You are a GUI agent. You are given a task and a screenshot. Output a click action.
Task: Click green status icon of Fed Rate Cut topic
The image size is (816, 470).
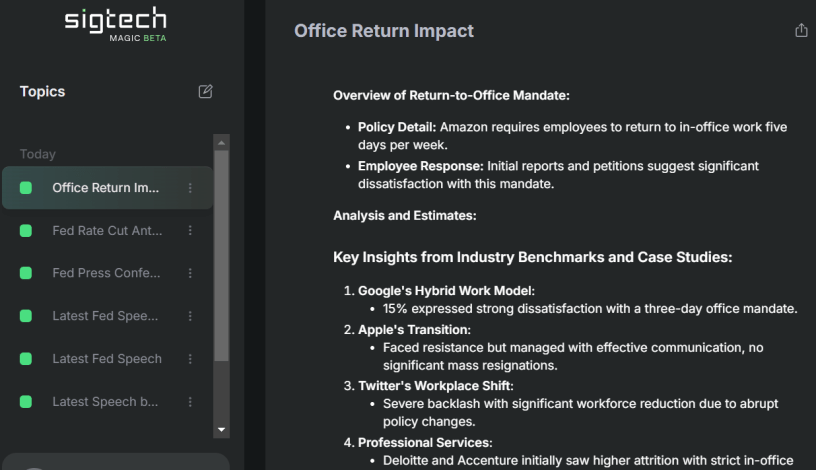[26, 231]
